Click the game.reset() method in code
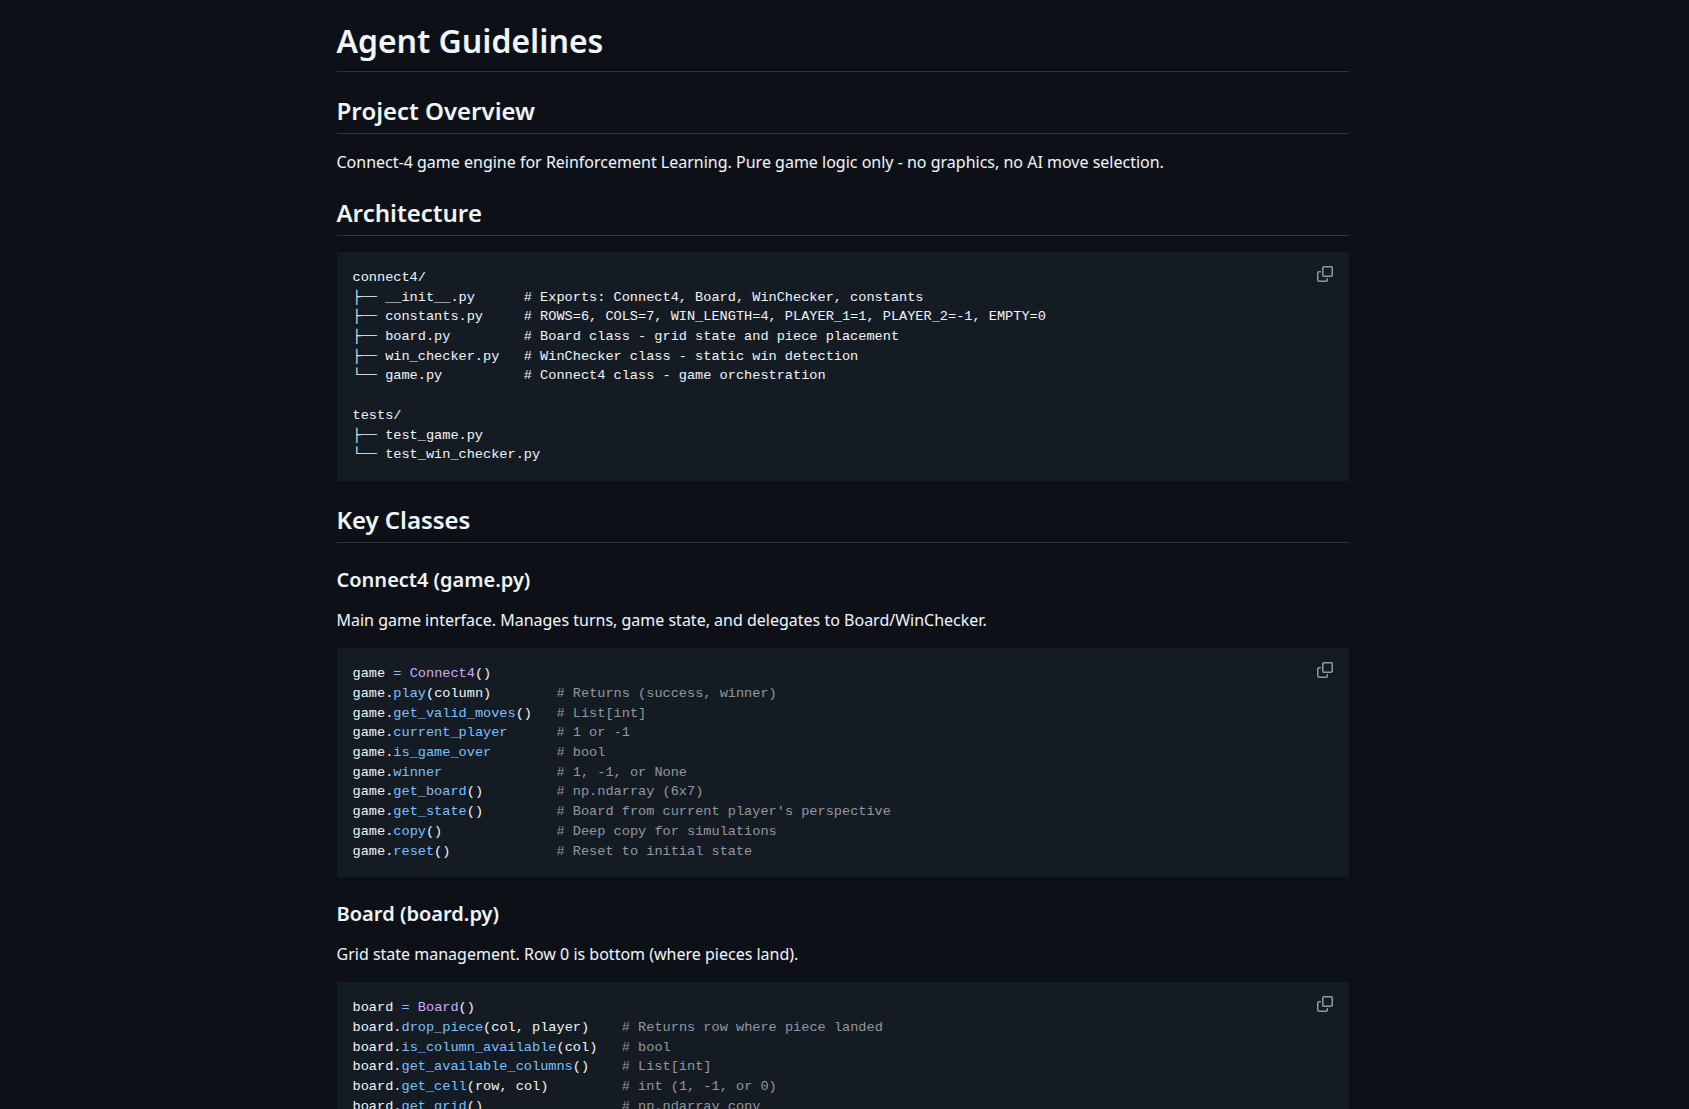 (x=401, y=851)
